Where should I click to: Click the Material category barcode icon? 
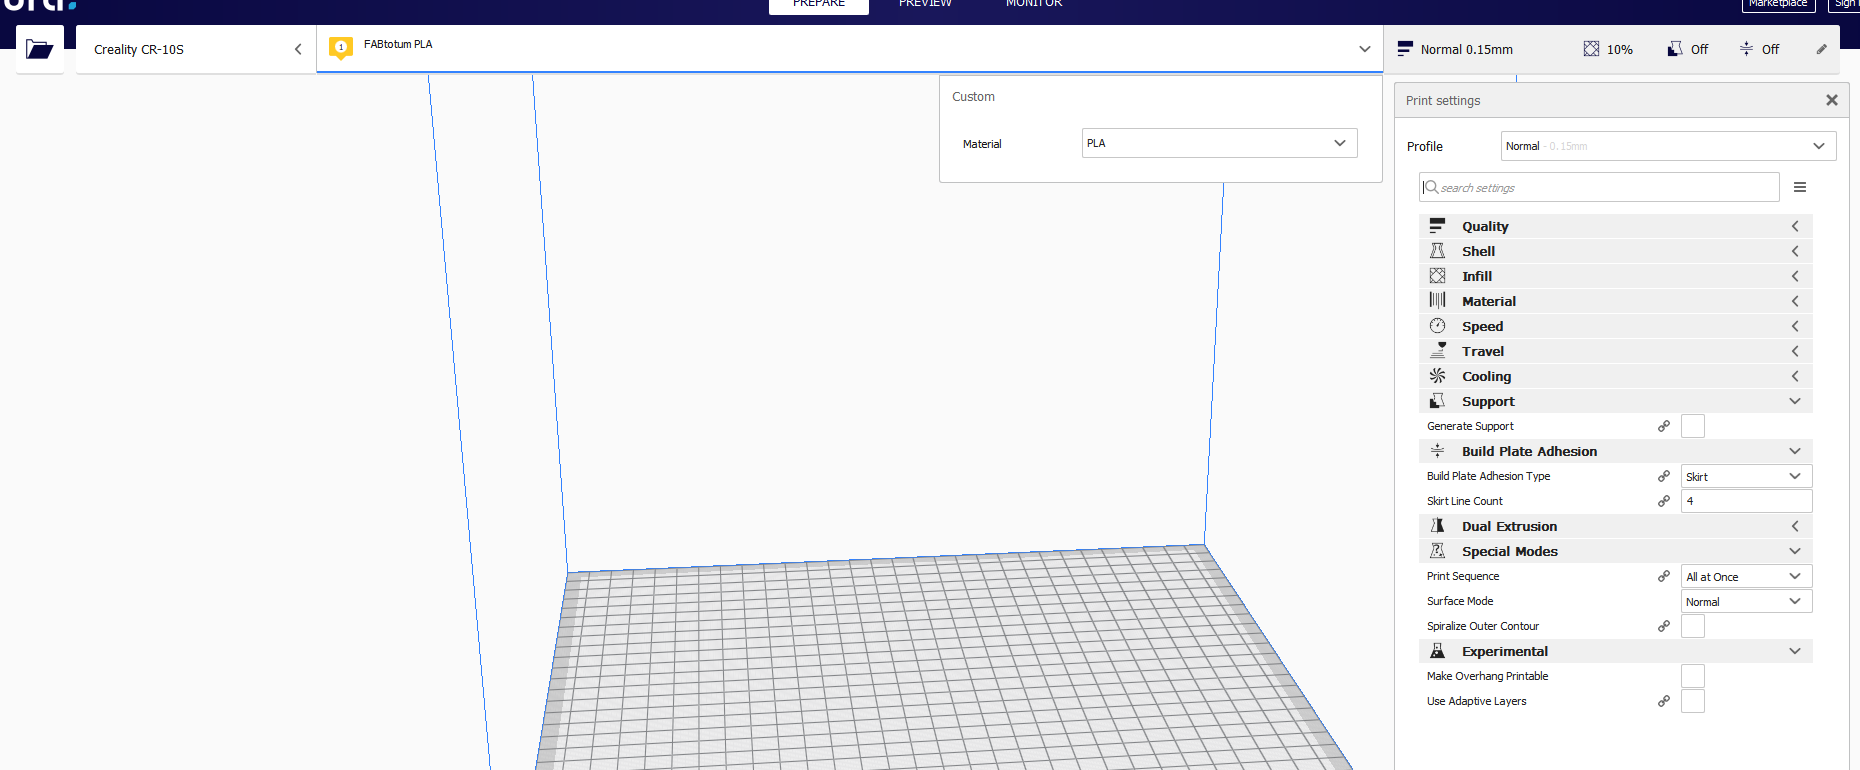(x=1437, y=301)
